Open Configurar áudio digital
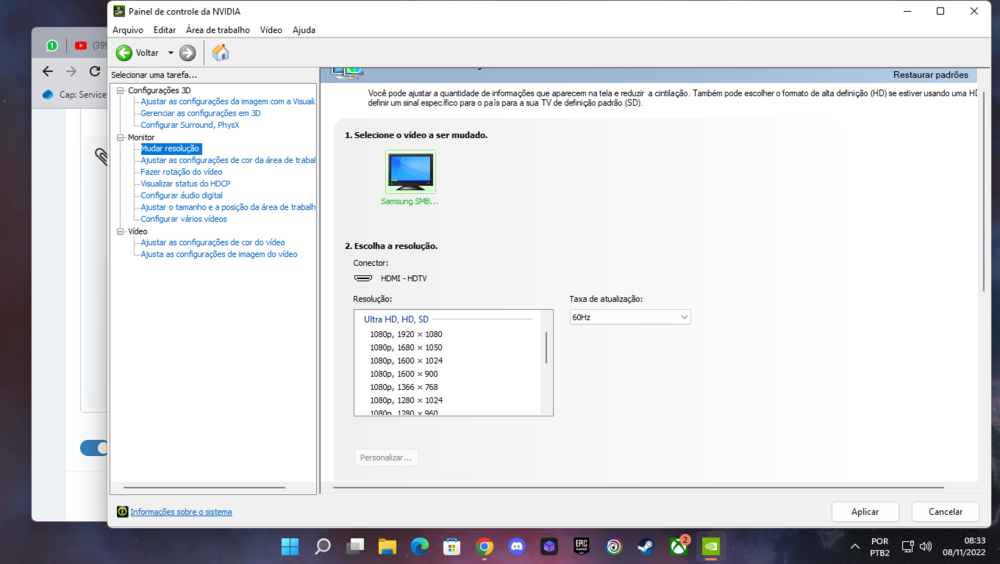 pyautogui.click(x=181, y=195)
